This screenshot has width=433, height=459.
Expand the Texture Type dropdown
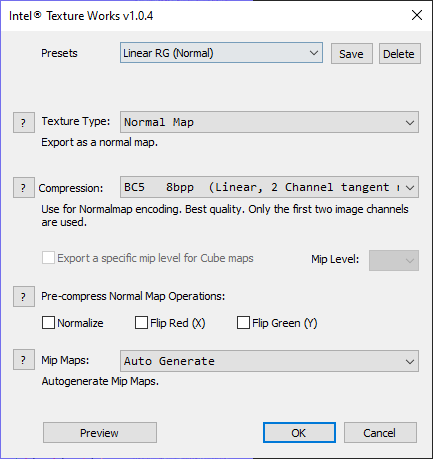[x=269, y=122]
